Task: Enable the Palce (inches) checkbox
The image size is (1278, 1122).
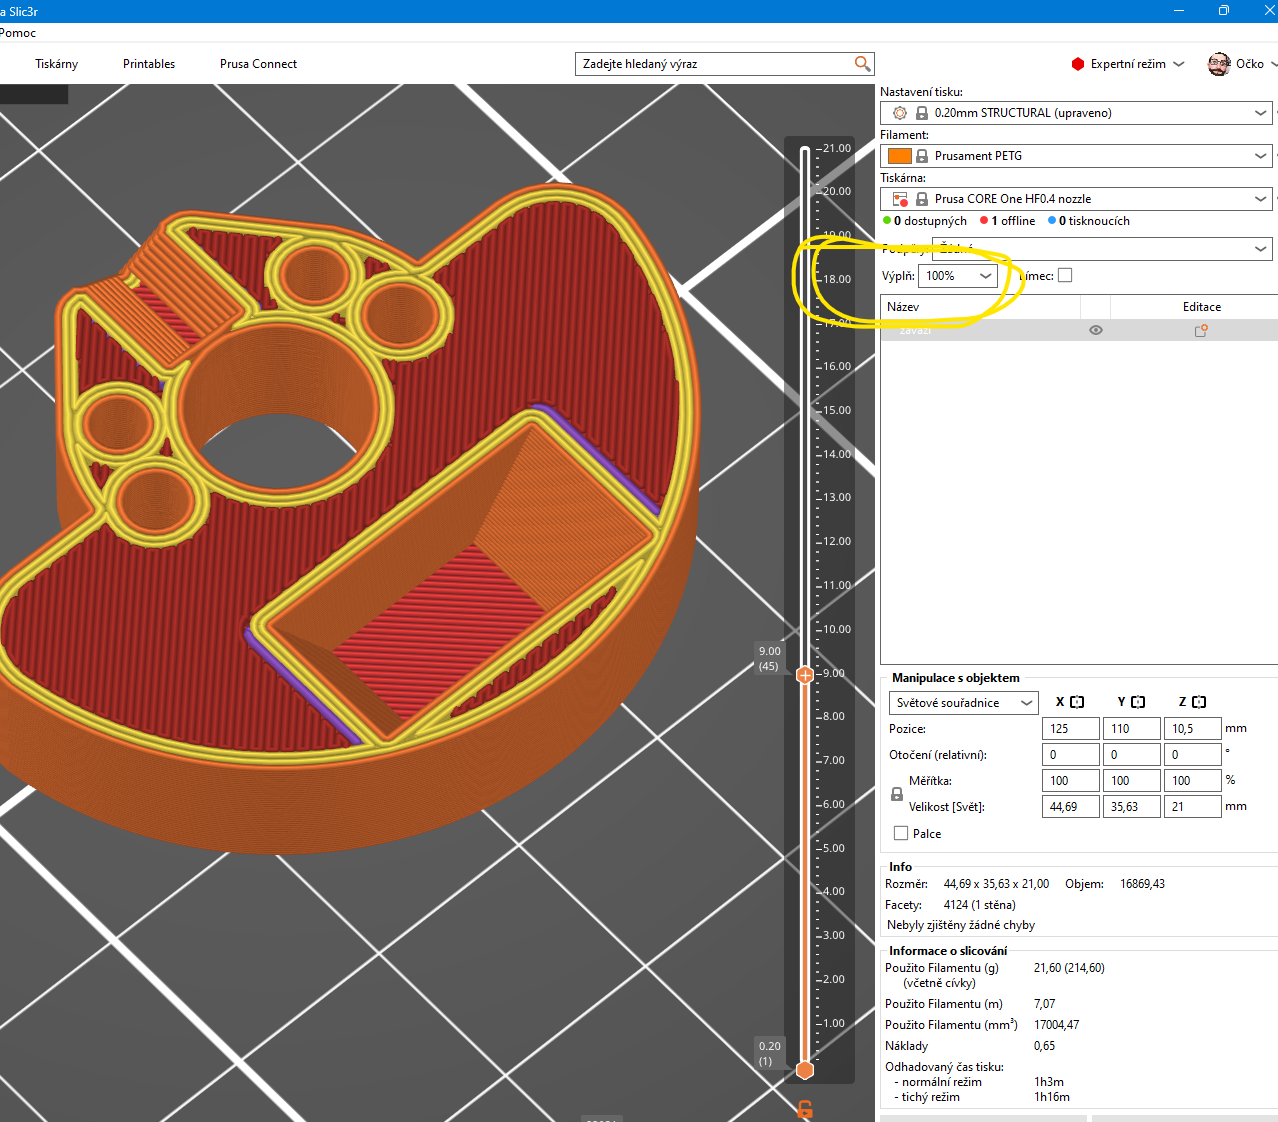Action: pos(901,833)
